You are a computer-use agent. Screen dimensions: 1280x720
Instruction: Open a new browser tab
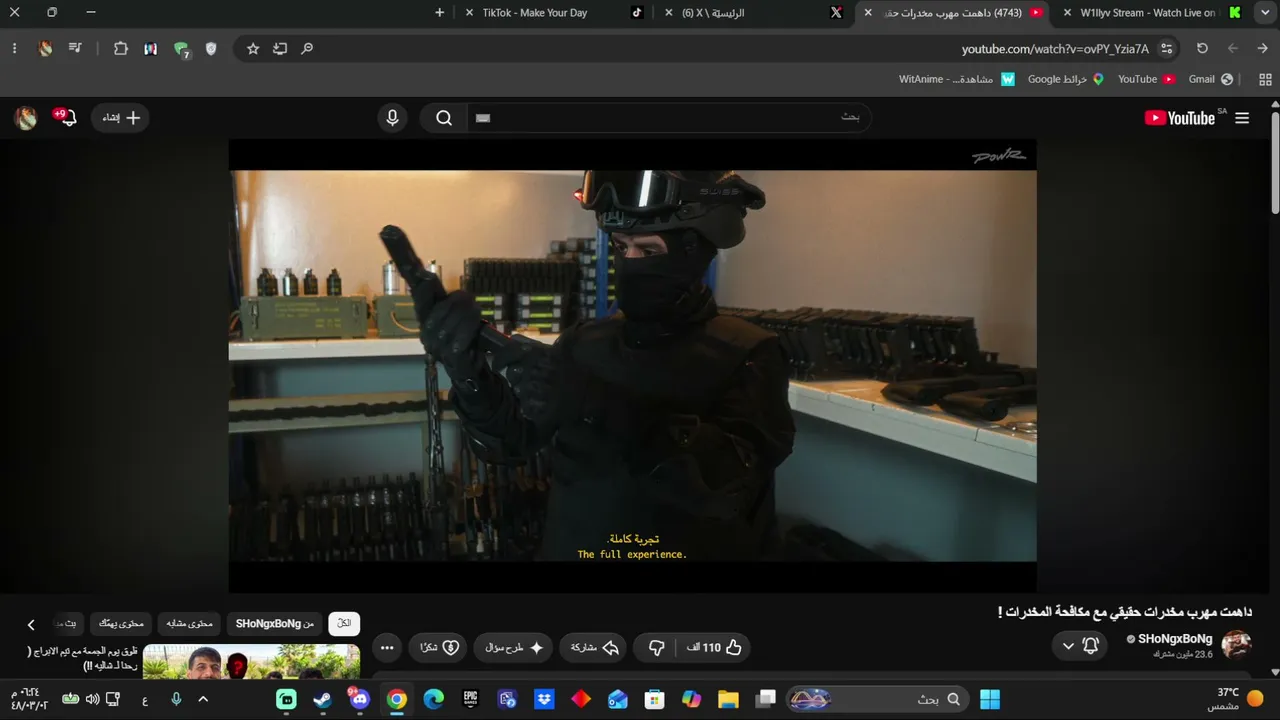[x=440, y=13]
